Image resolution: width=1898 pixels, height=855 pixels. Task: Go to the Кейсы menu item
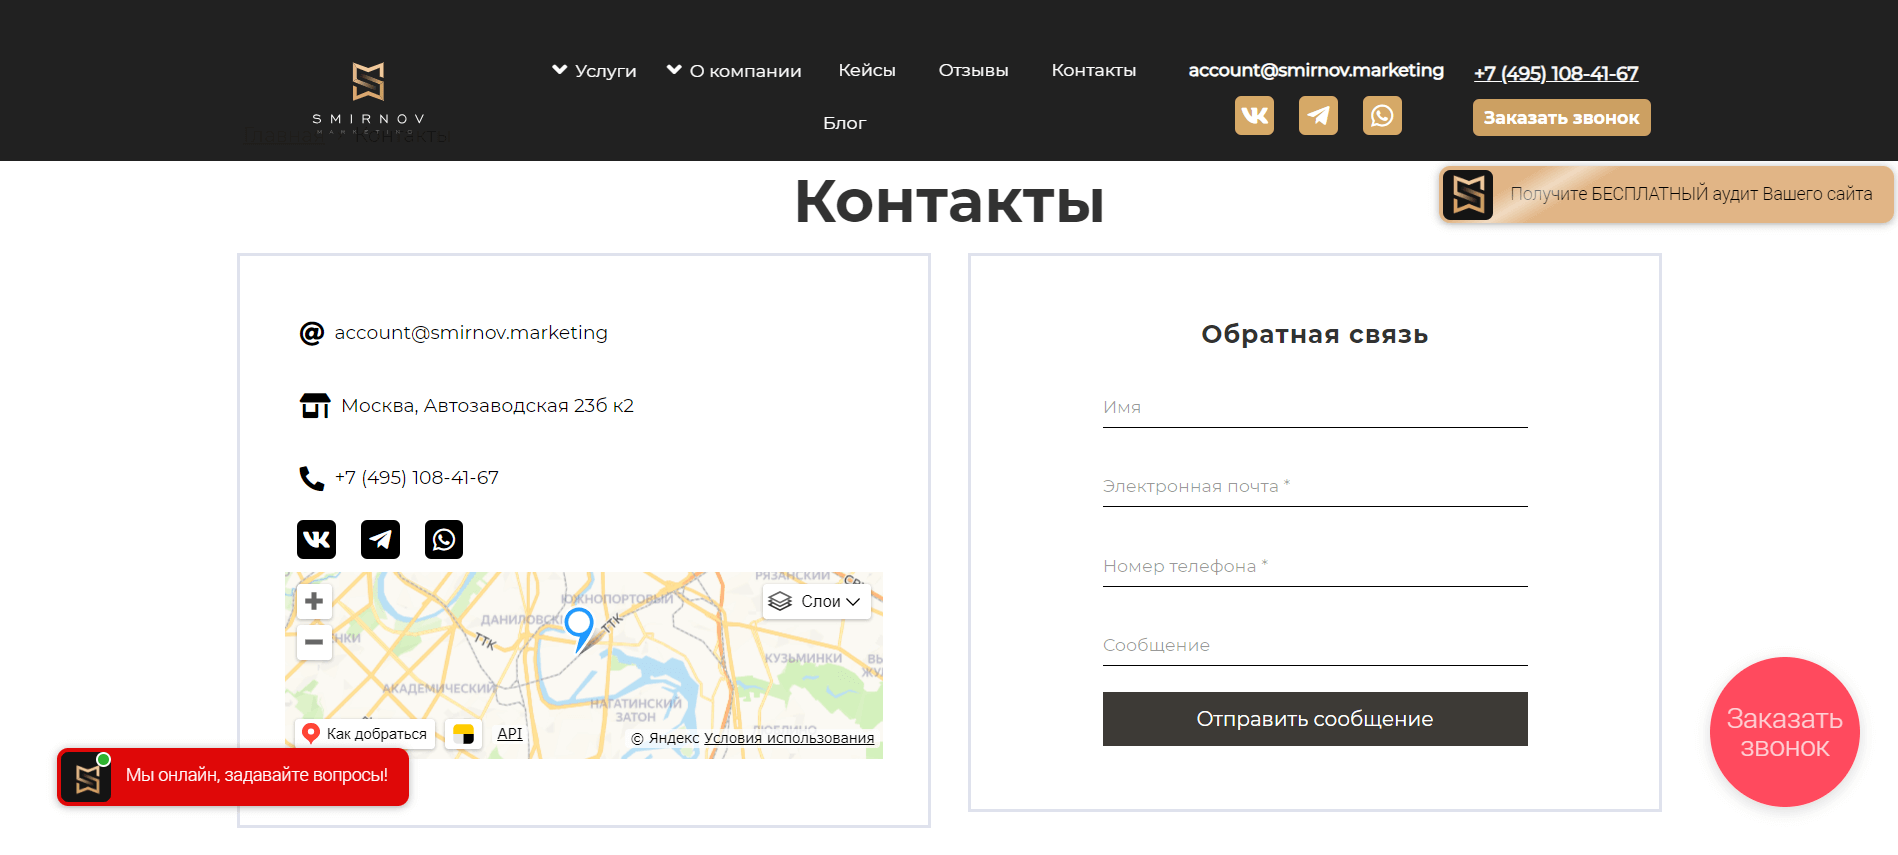[x=867, y=70]
